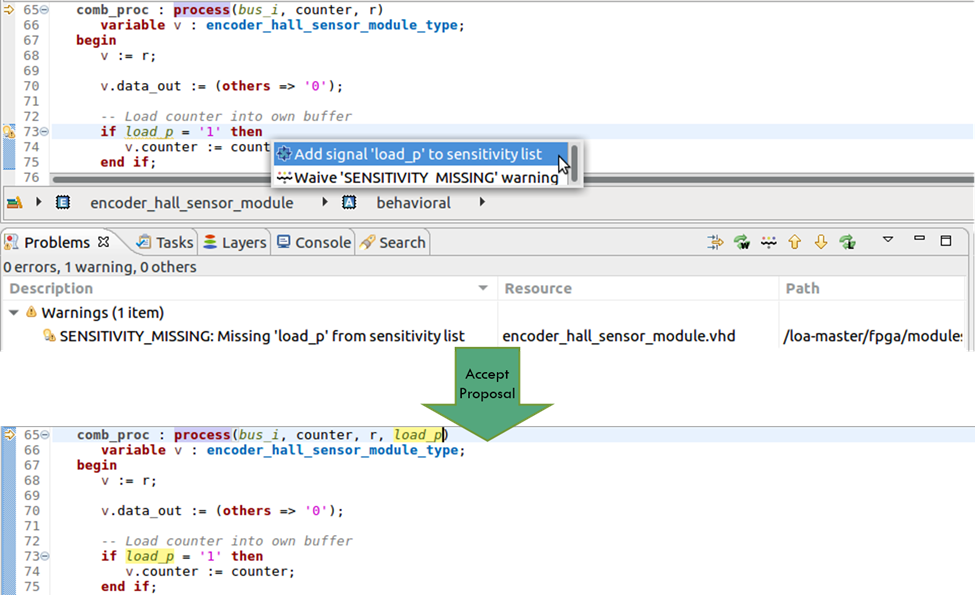Collapse the Warnings (1 item) group

tap(14, 313)
